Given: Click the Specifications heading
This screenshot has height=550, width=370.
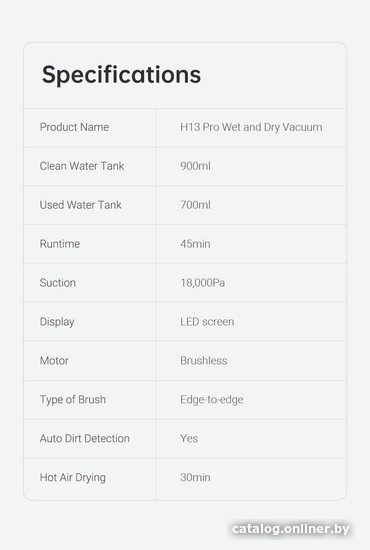Looking at the screenshot, I should coord(121,75).
